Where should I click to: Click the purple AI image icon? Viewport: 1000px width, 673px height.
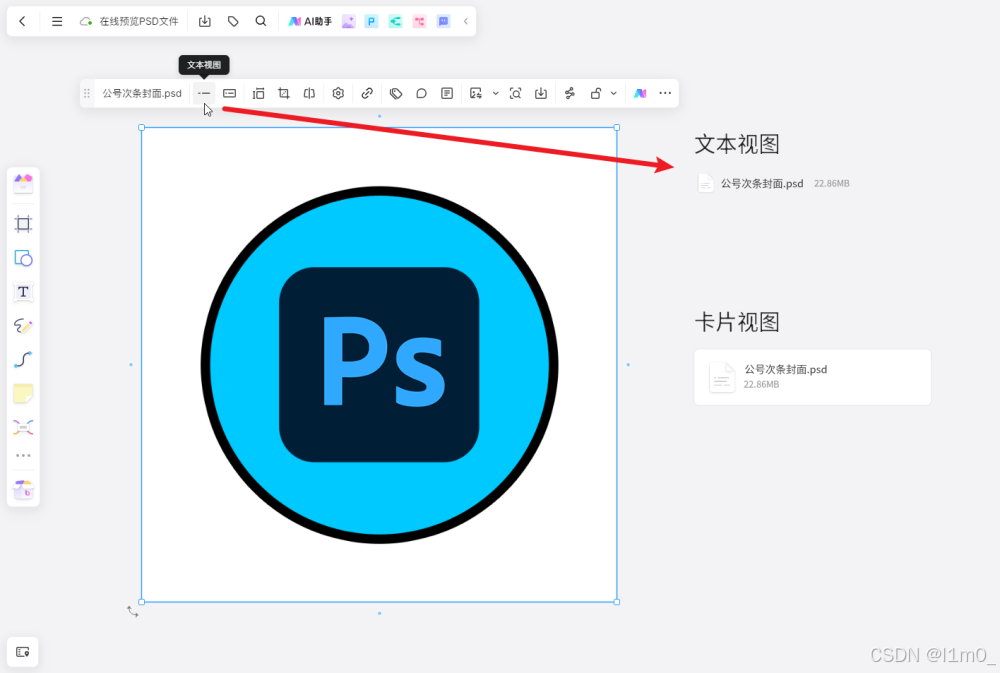pyautogui.click(x=348, y=21)
